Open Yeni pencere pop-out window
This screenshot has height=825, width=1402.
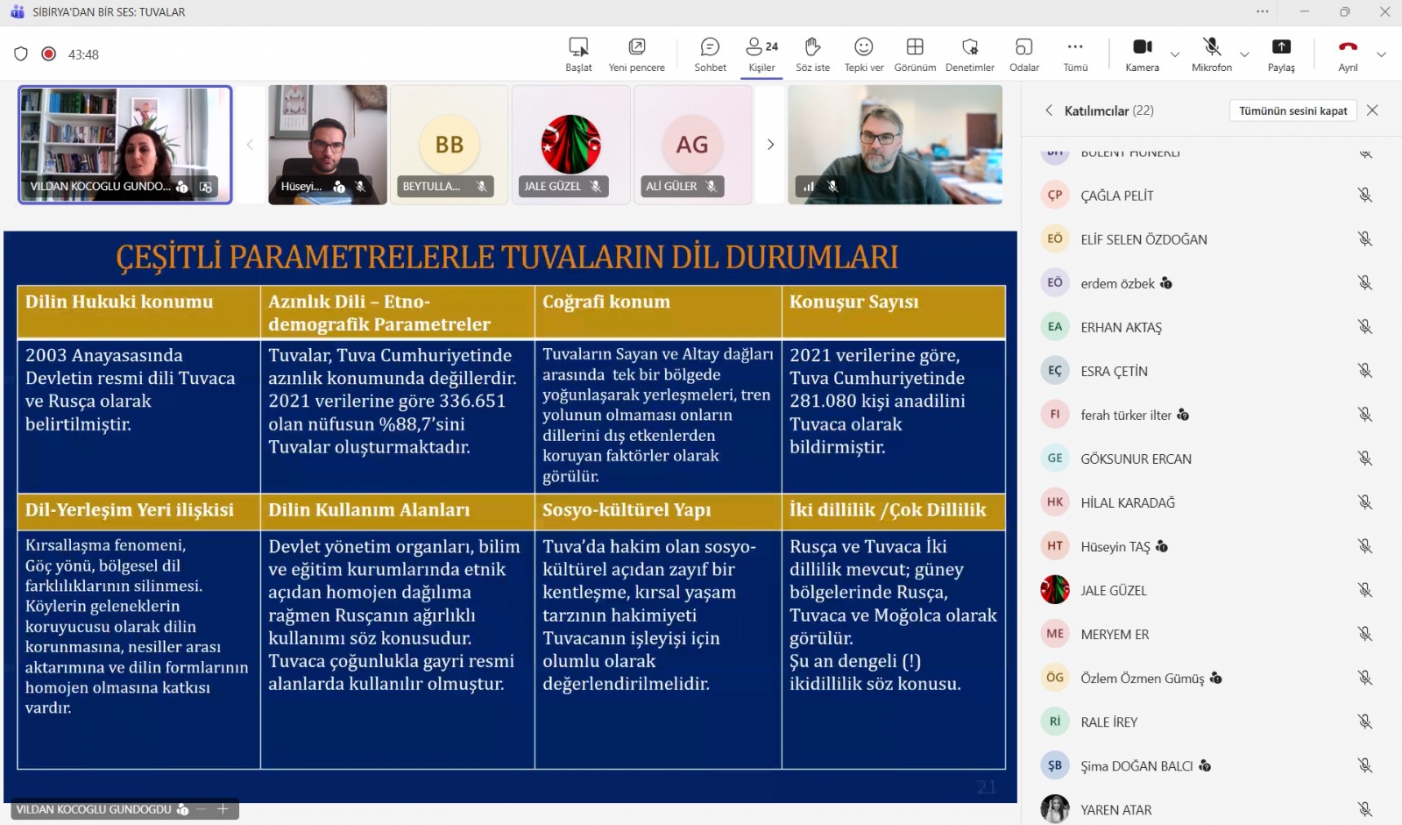[x=636, y=47]
